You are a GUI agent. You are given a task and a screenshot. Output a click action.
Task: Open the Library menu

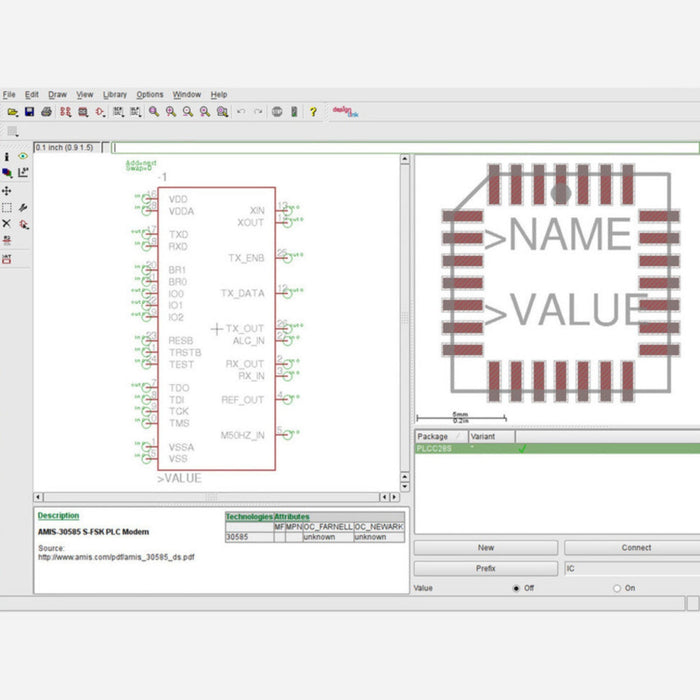point(115,94)
